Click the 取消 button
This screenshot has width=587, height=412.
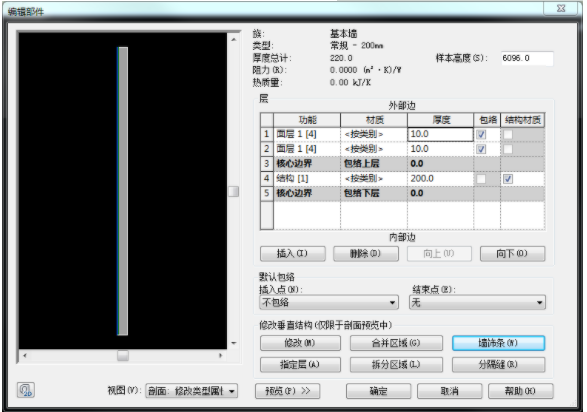point(450,391)
